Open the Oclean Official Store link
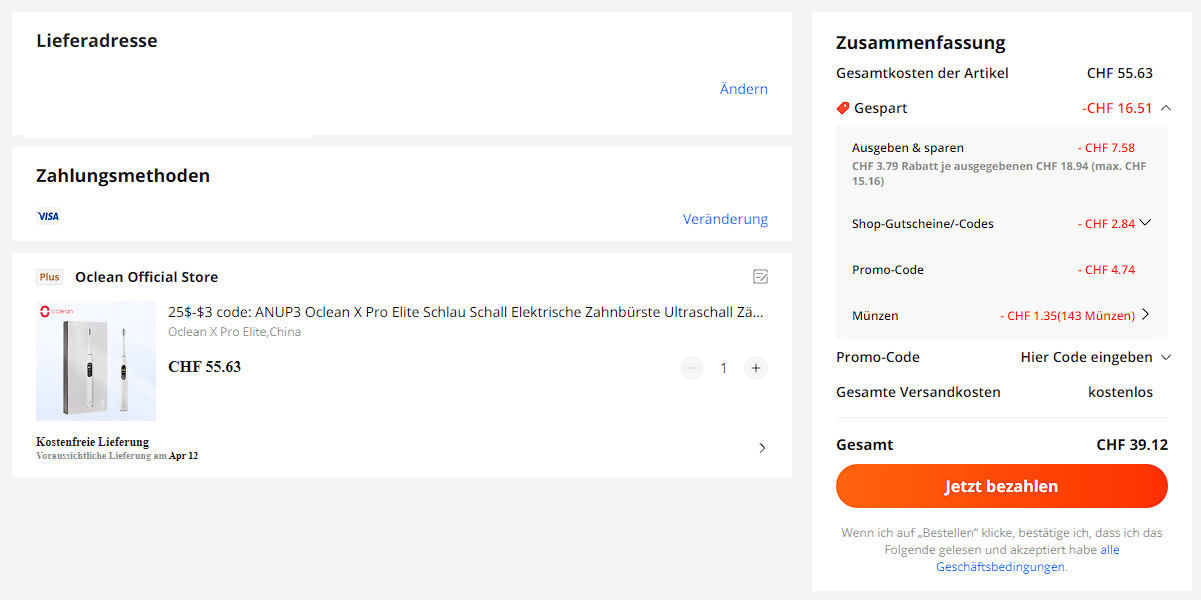 point(146,277)
